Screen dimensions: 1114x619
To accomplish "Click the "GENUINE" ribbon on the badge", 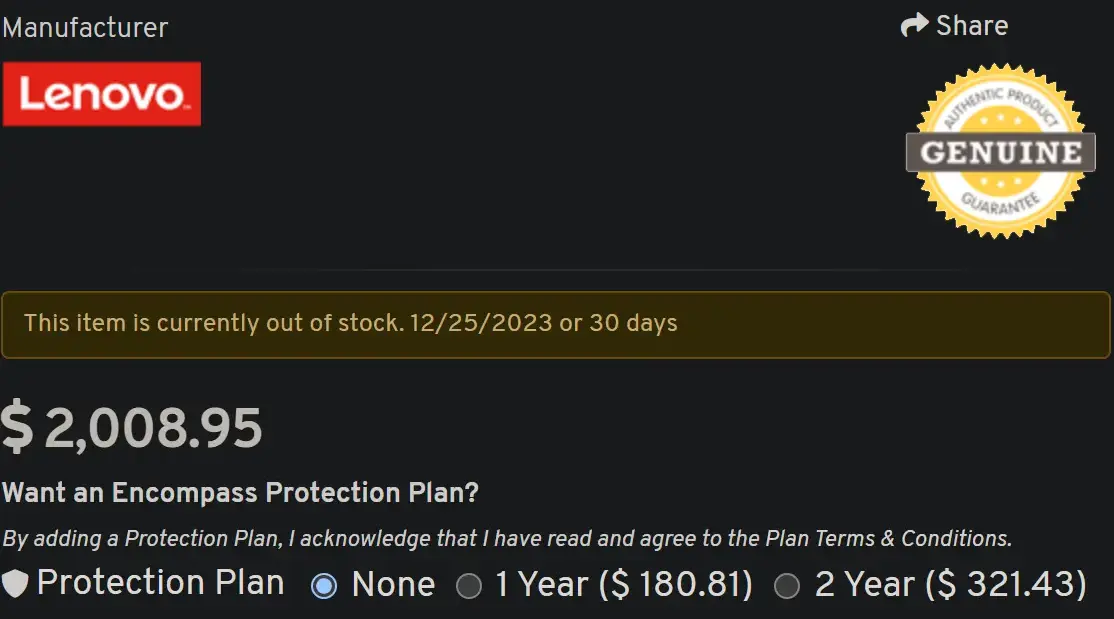I will pos(1000,153).
